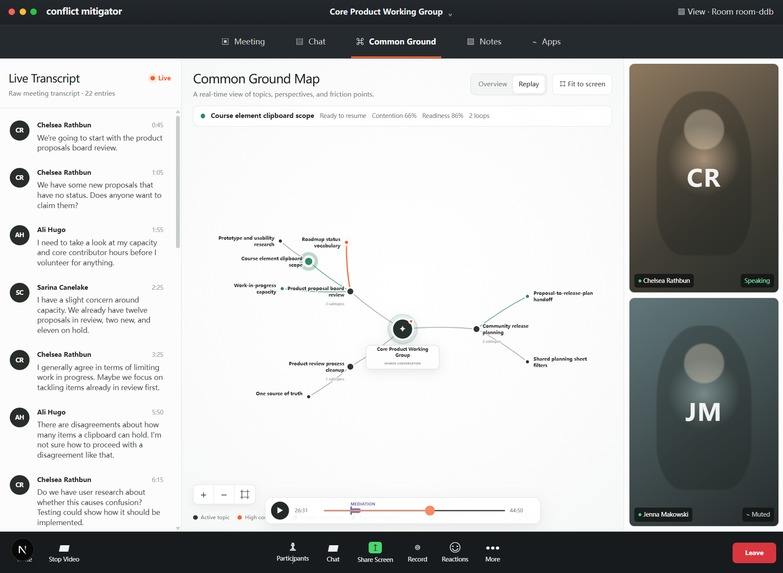783x573 pixels.
Task: Open Reactions smiley menu
Action: coord(455,553)
